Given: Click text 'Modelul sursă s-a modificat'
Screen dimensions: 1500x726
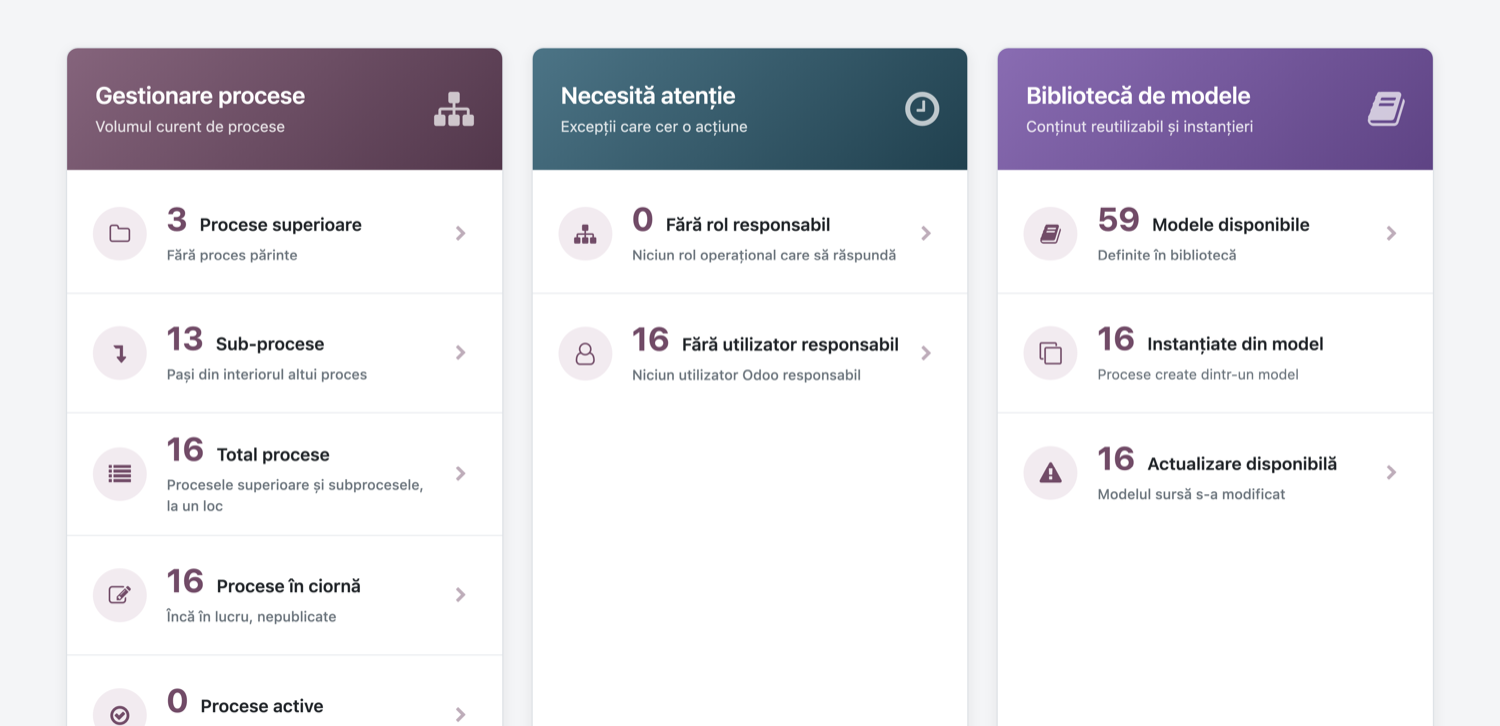Looking at the screenshot, I should pos(1191,494).
